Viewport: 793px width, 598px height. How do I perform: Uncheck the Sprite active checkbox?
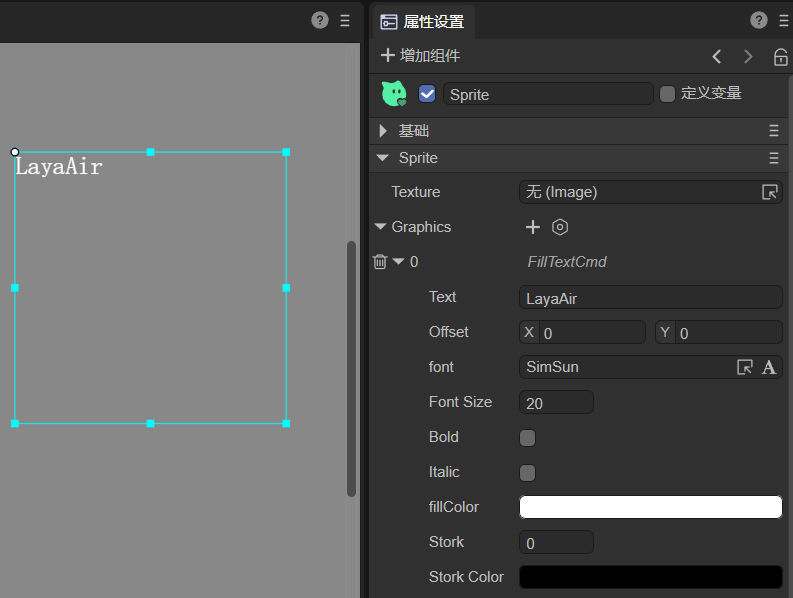[427, 94]
